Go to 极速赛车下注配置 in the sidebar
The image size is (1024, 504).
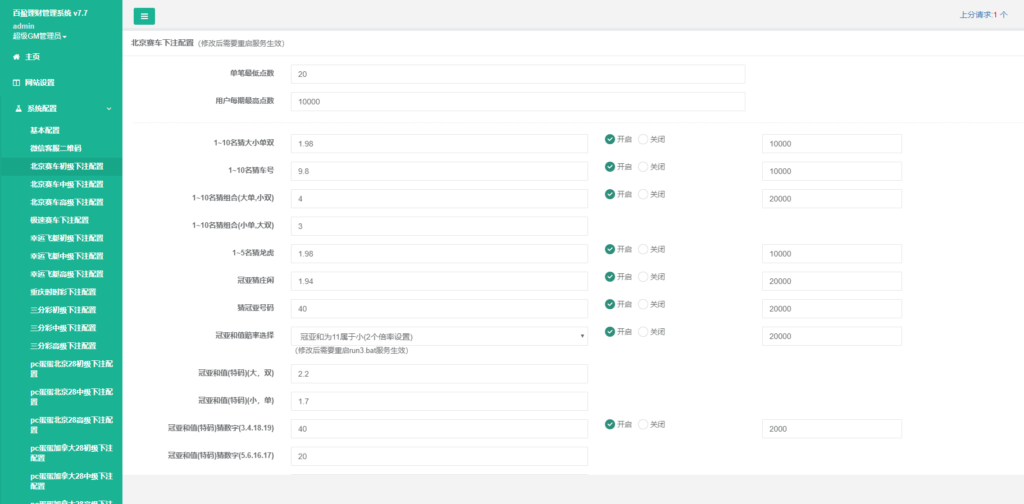click(x=59, y=220)
